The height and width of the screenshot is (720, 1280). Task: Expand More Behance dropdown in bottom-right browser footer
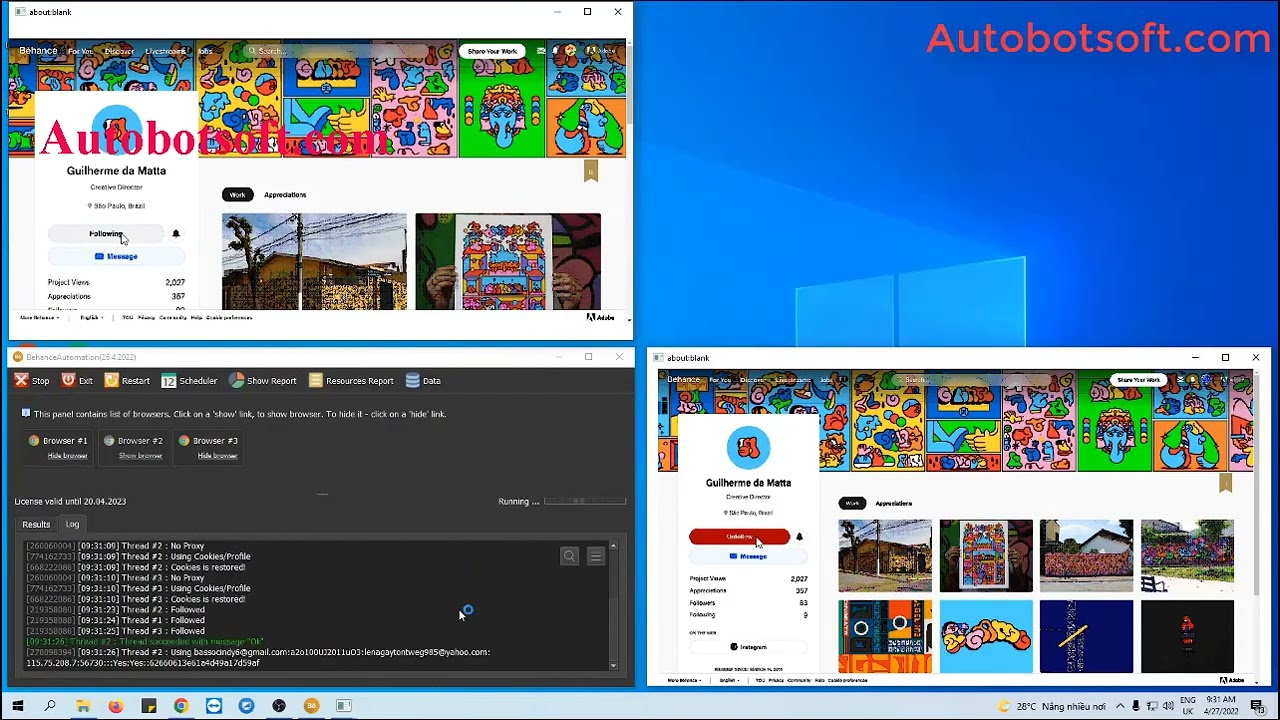685,680
